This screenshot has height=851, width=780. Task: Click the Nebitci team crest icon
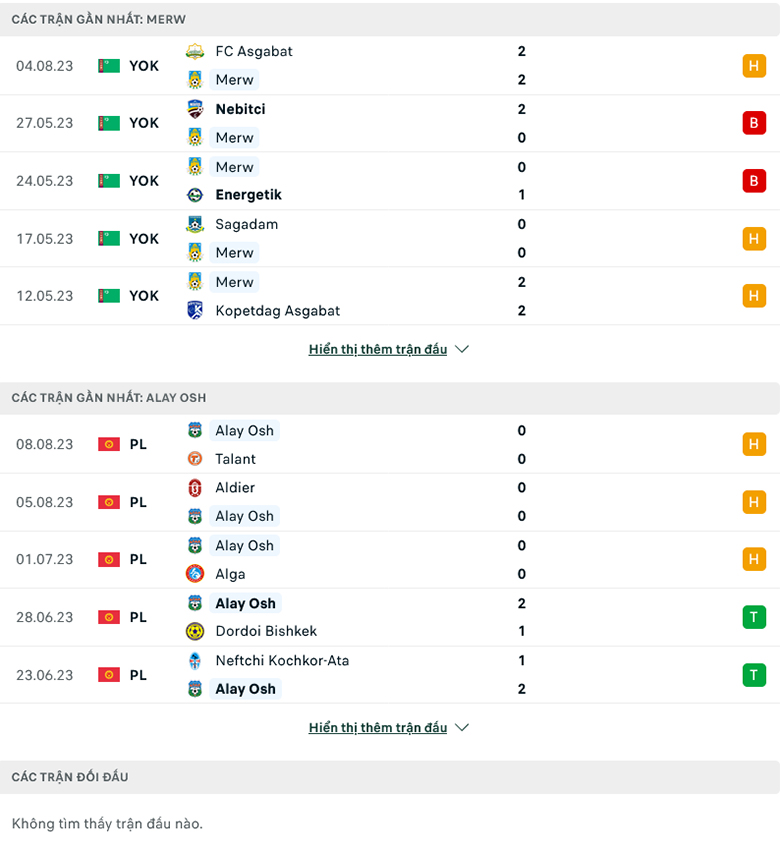click(195, 109)
